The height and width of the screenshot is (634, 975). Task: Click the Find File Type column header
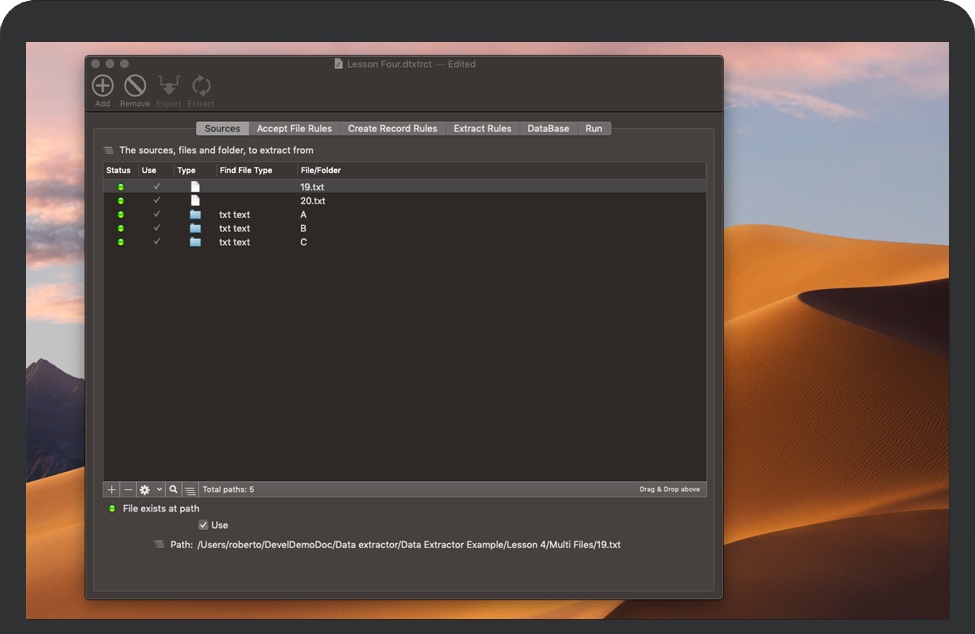246,170
